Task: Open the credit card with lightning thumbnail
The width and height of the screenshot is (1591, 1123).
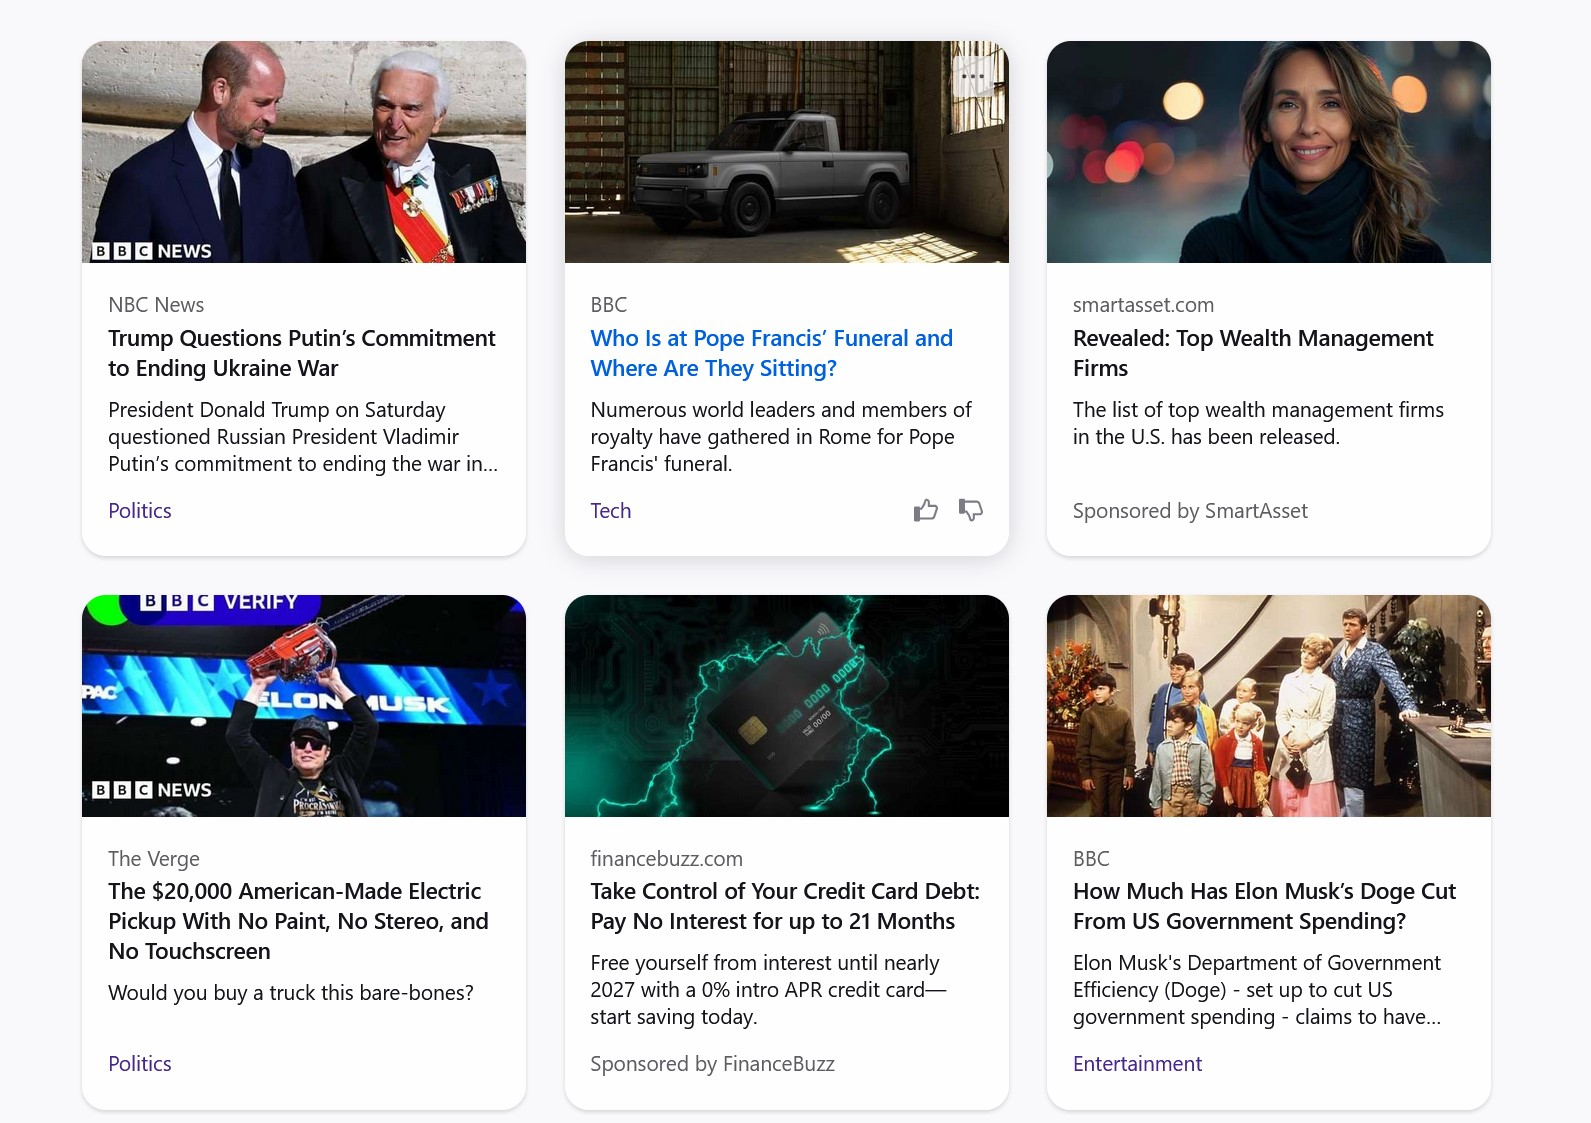Action: [x=787, y=706]
